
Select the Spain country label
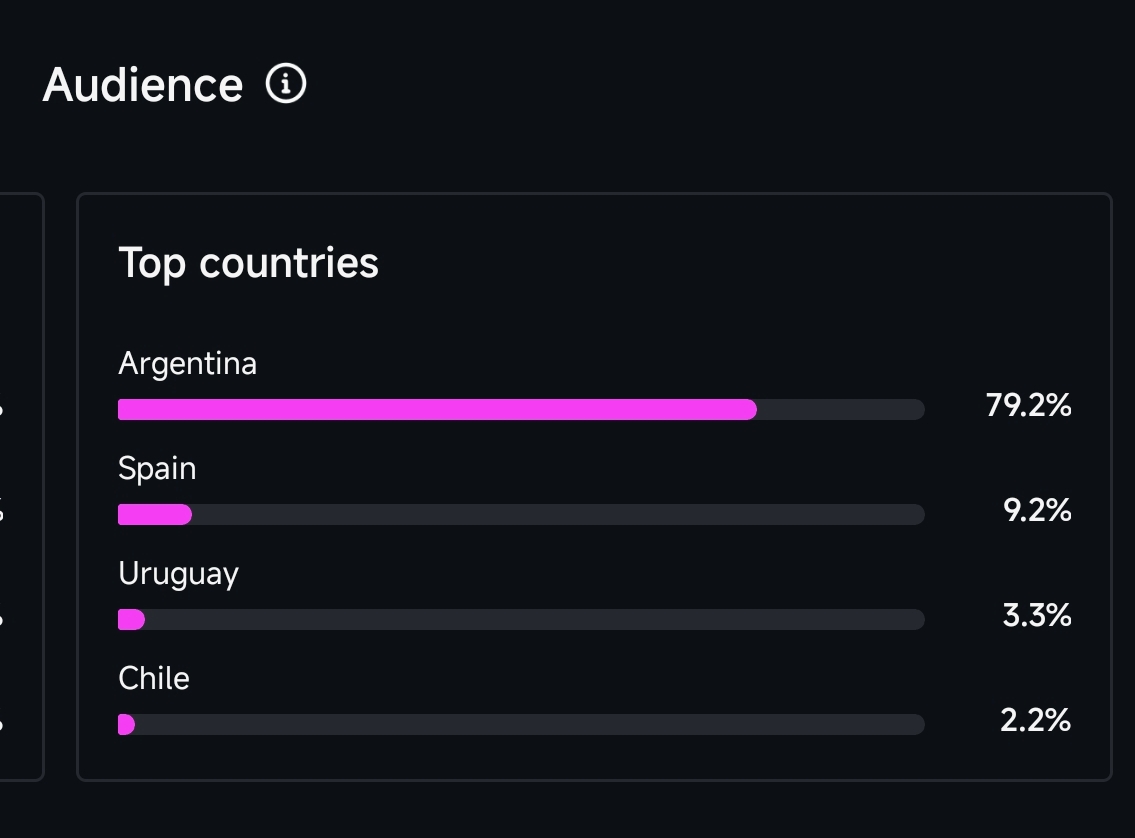point(157,468)
